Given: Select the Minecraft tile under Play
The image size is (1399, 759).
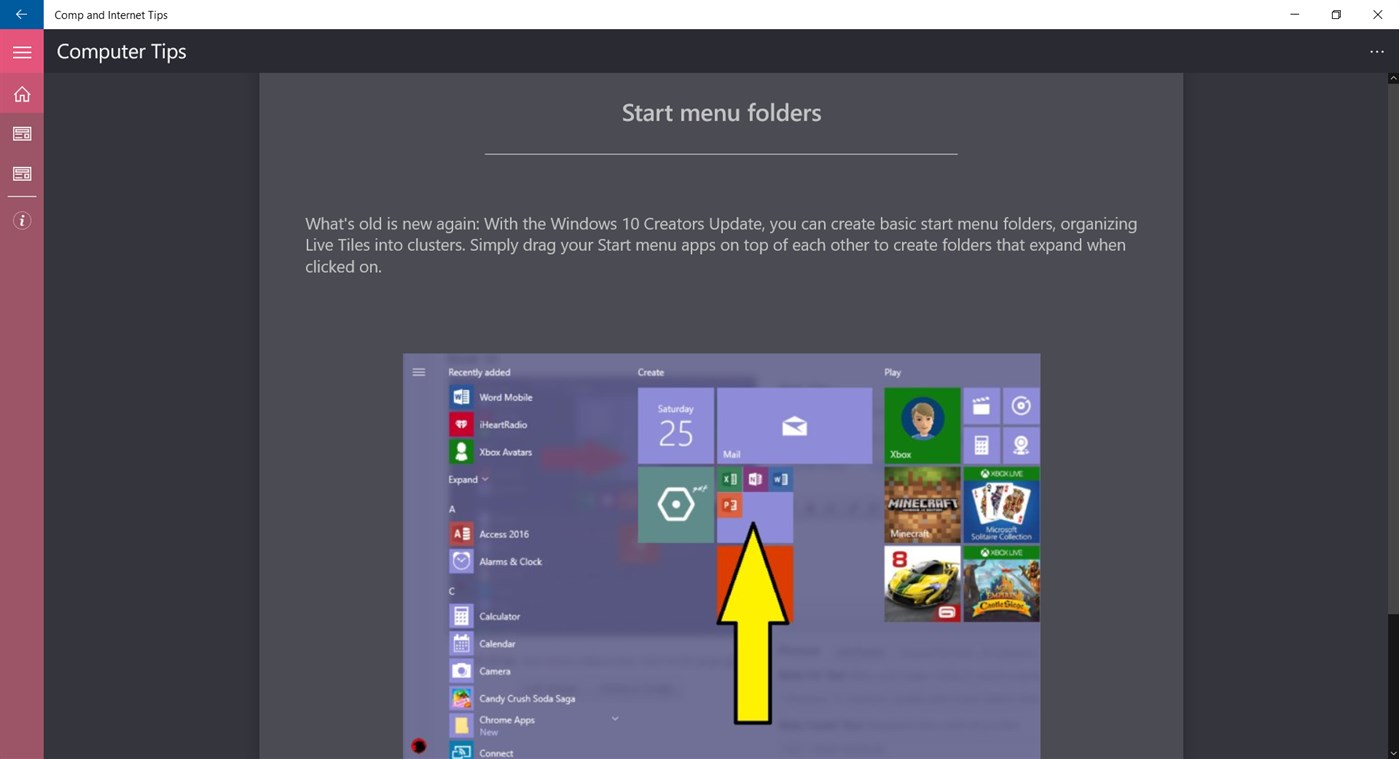Looking at the screenshot, I should point(920,505).
